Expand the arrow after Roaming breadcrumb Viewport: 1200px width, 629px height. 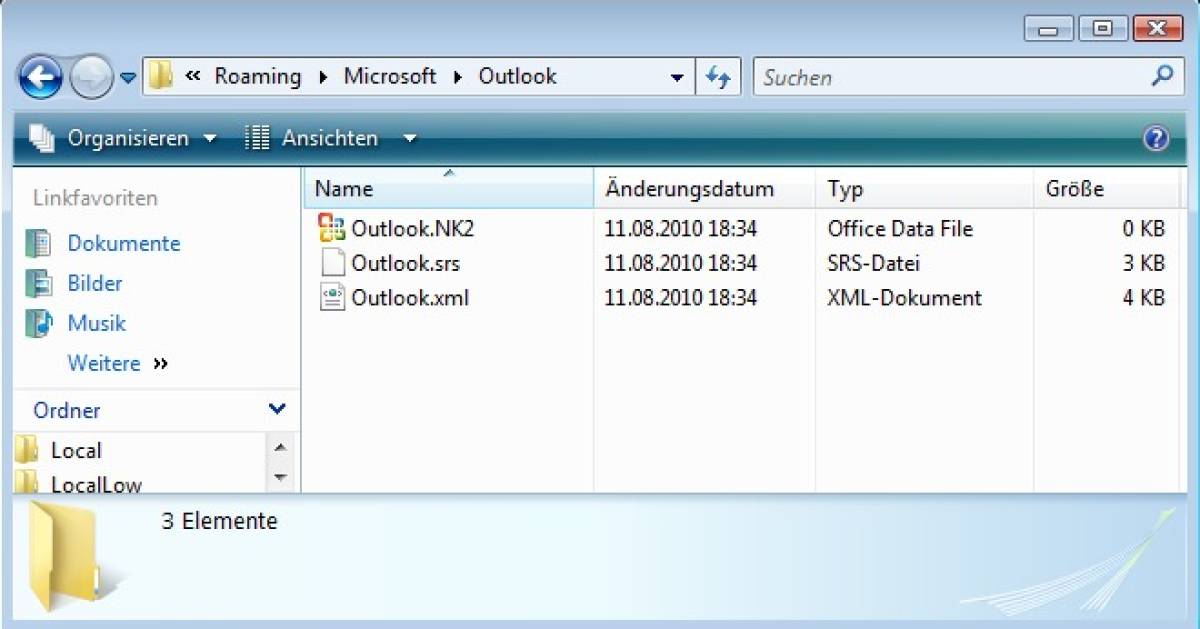(x=323, y=76)
